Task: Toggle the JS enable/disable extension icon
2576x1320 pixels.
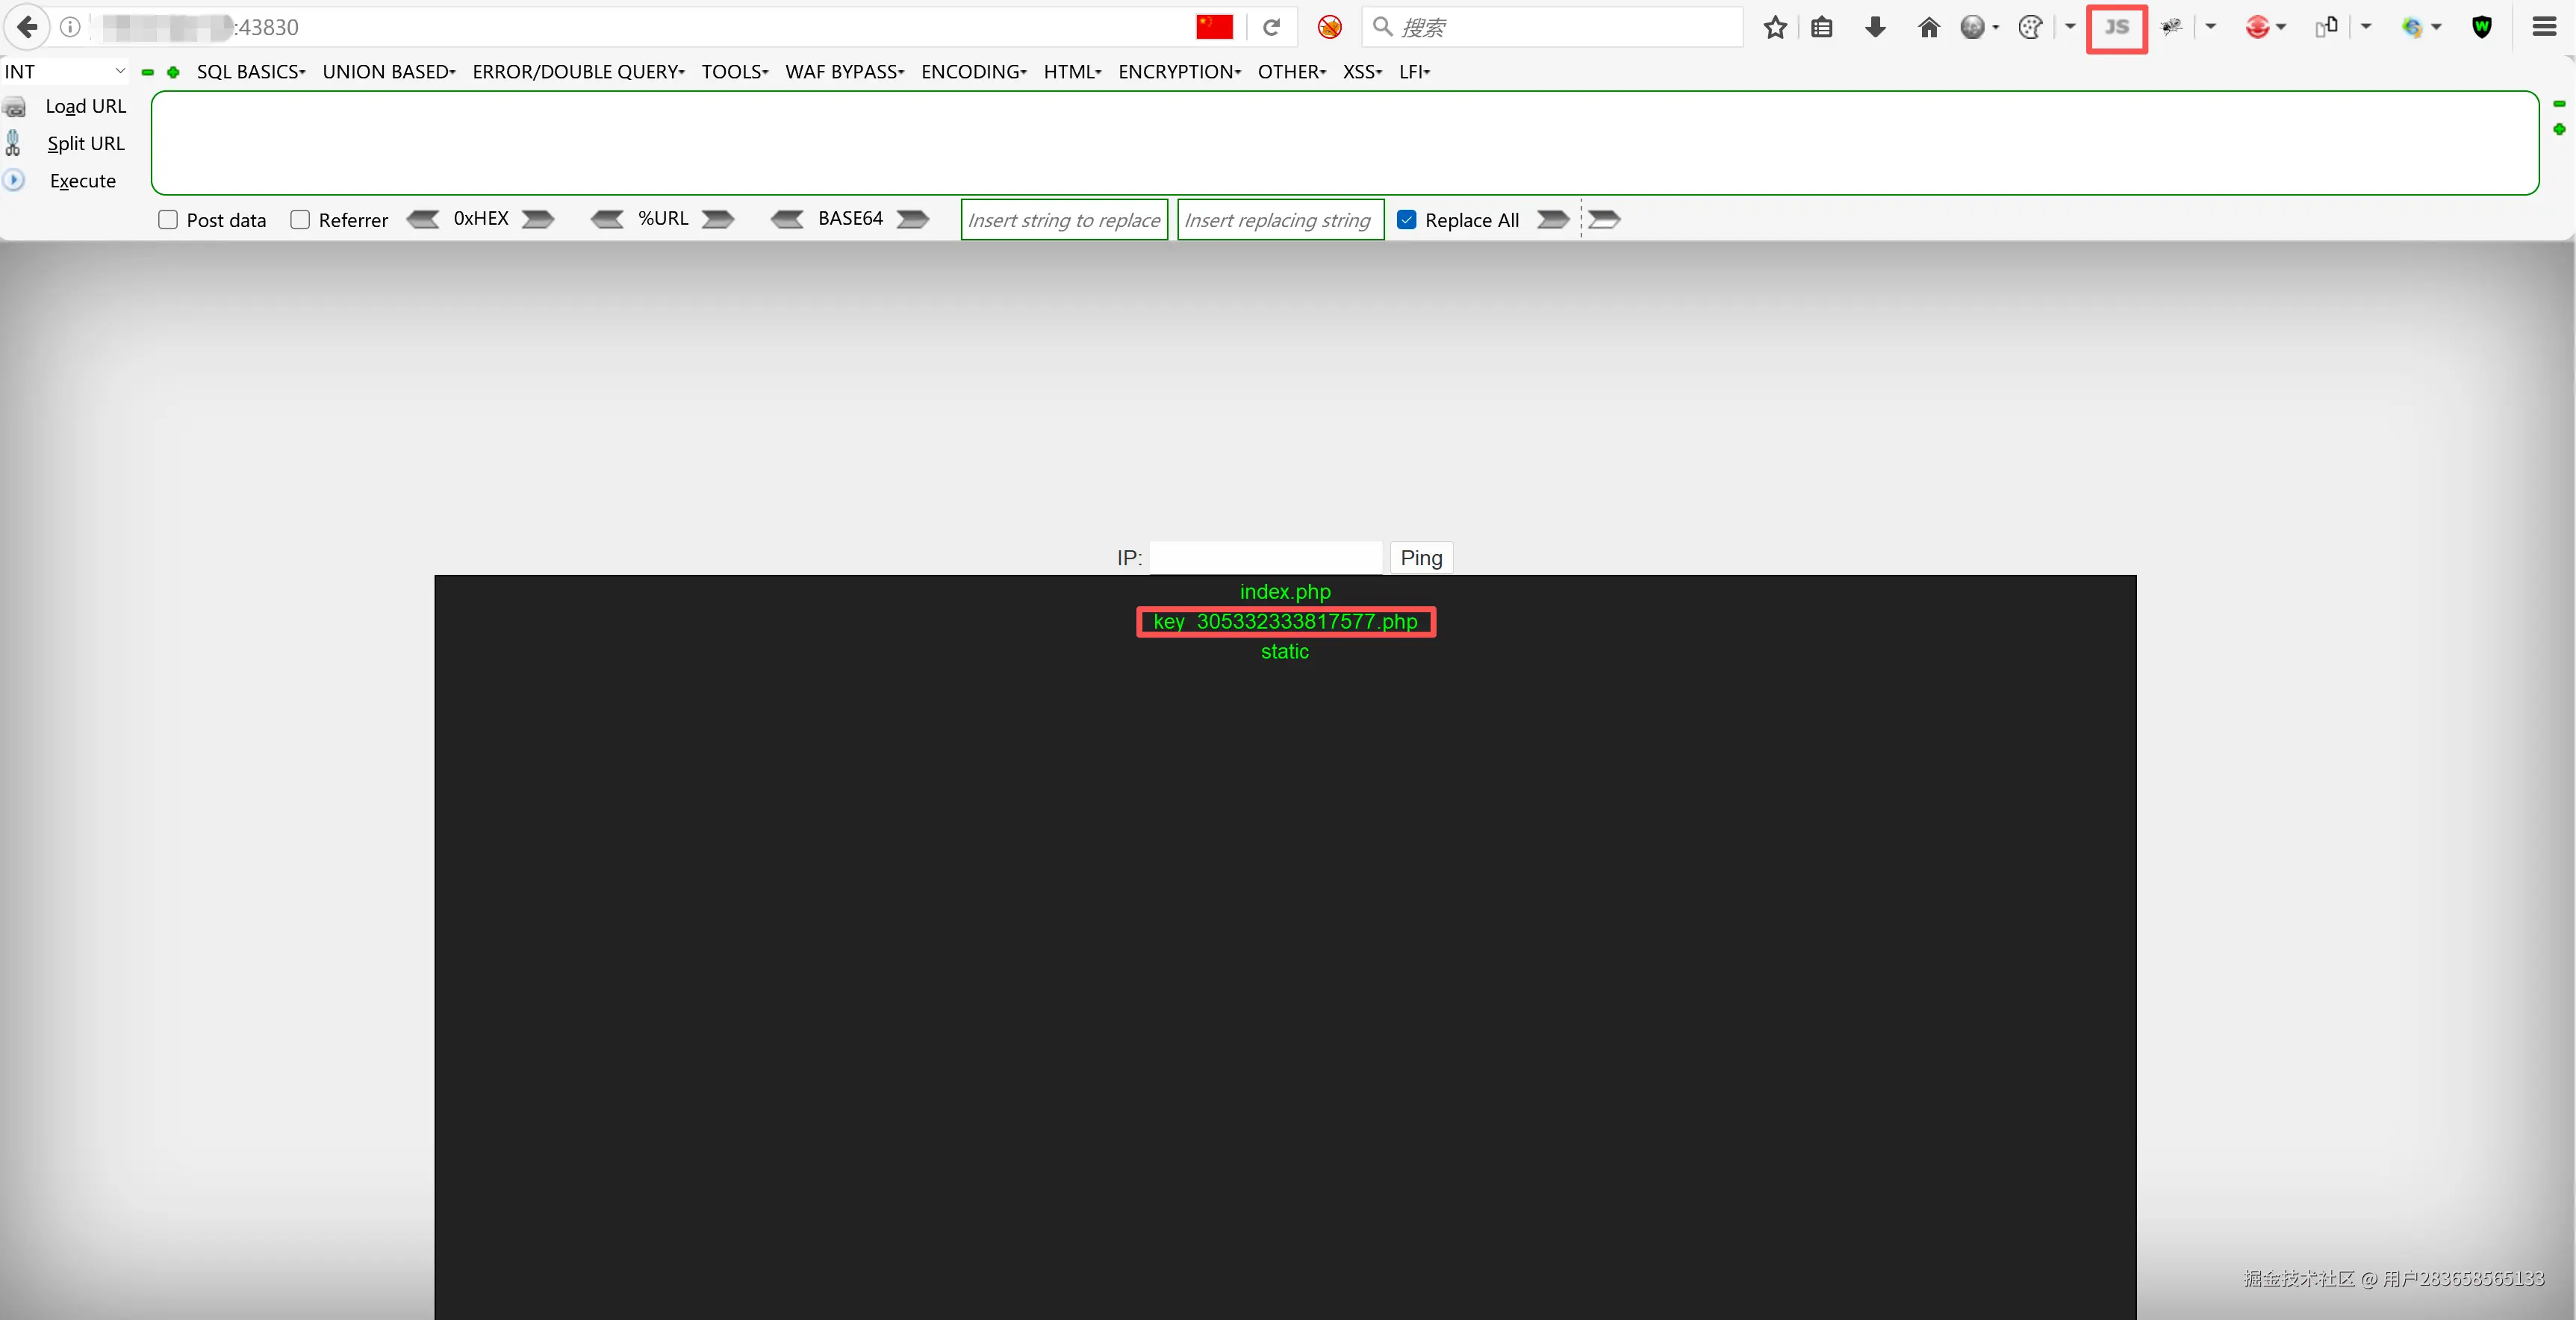Action: point(2116,27)
